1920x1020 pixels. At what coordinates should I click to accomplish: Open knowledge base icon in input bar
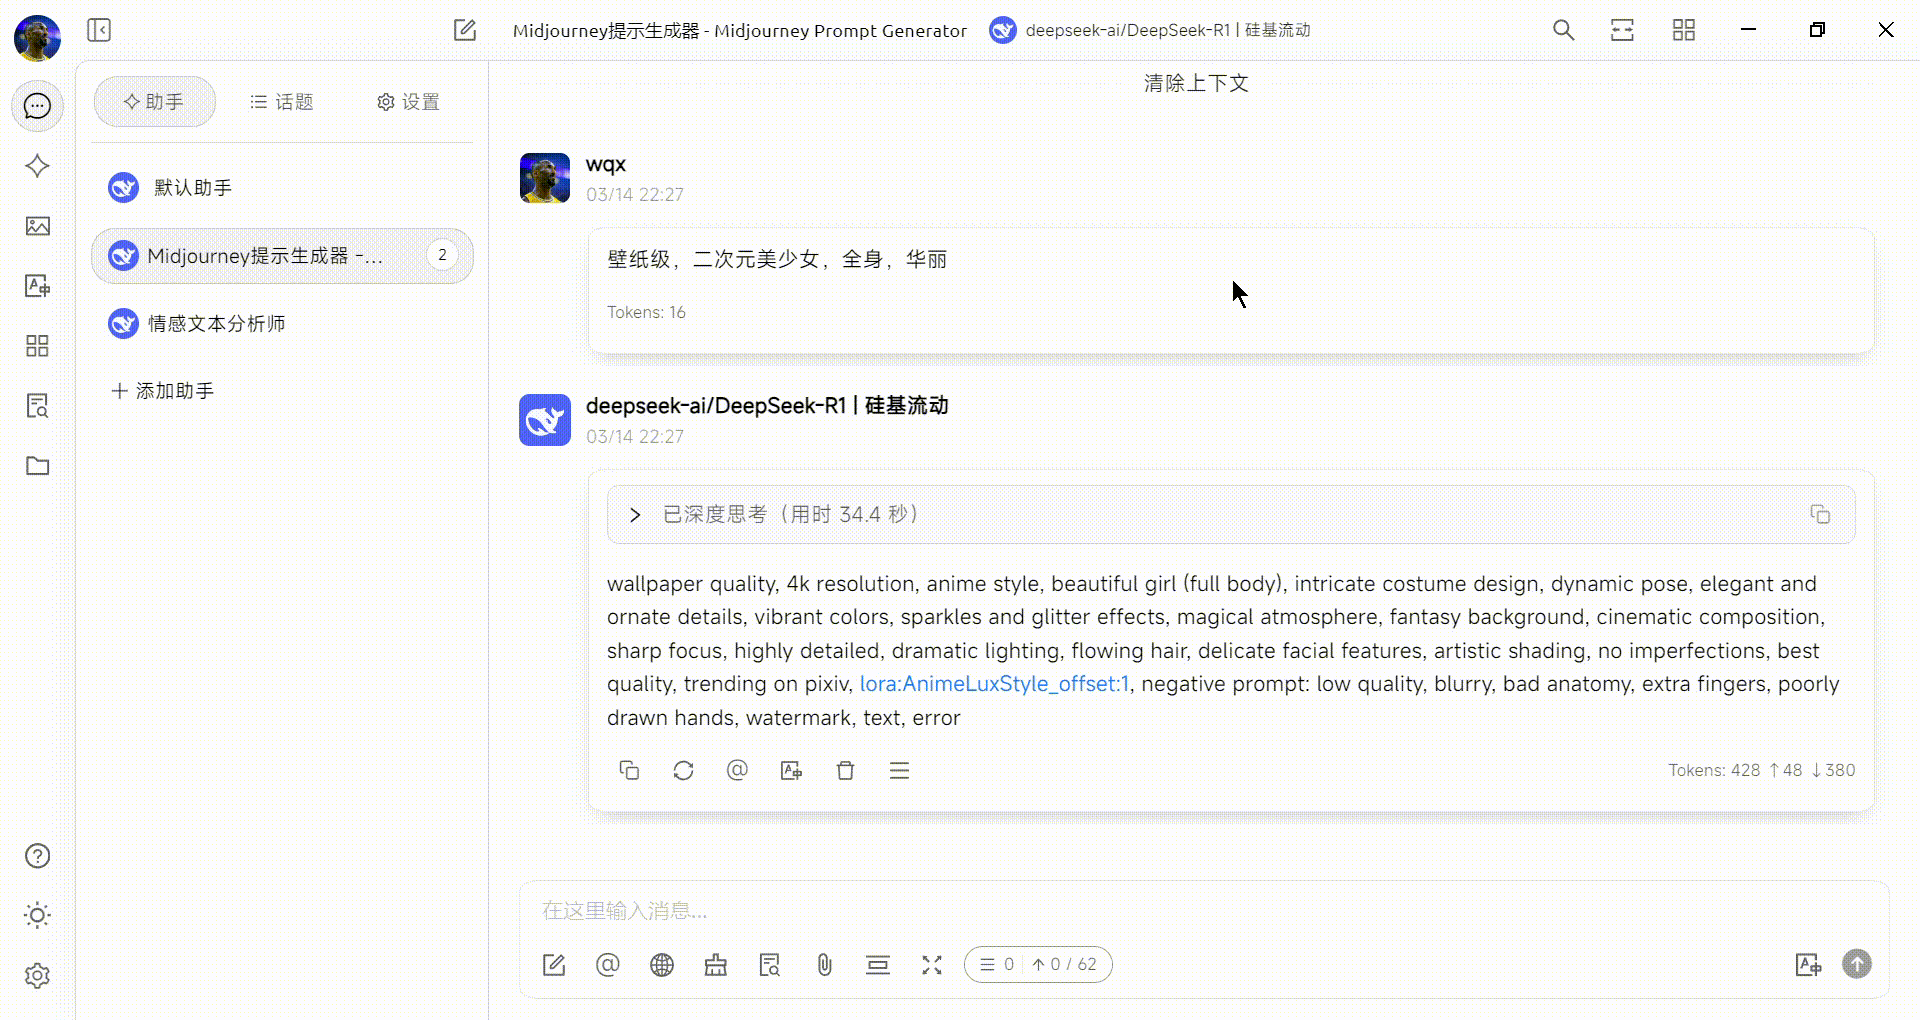[x=770, y=965]
